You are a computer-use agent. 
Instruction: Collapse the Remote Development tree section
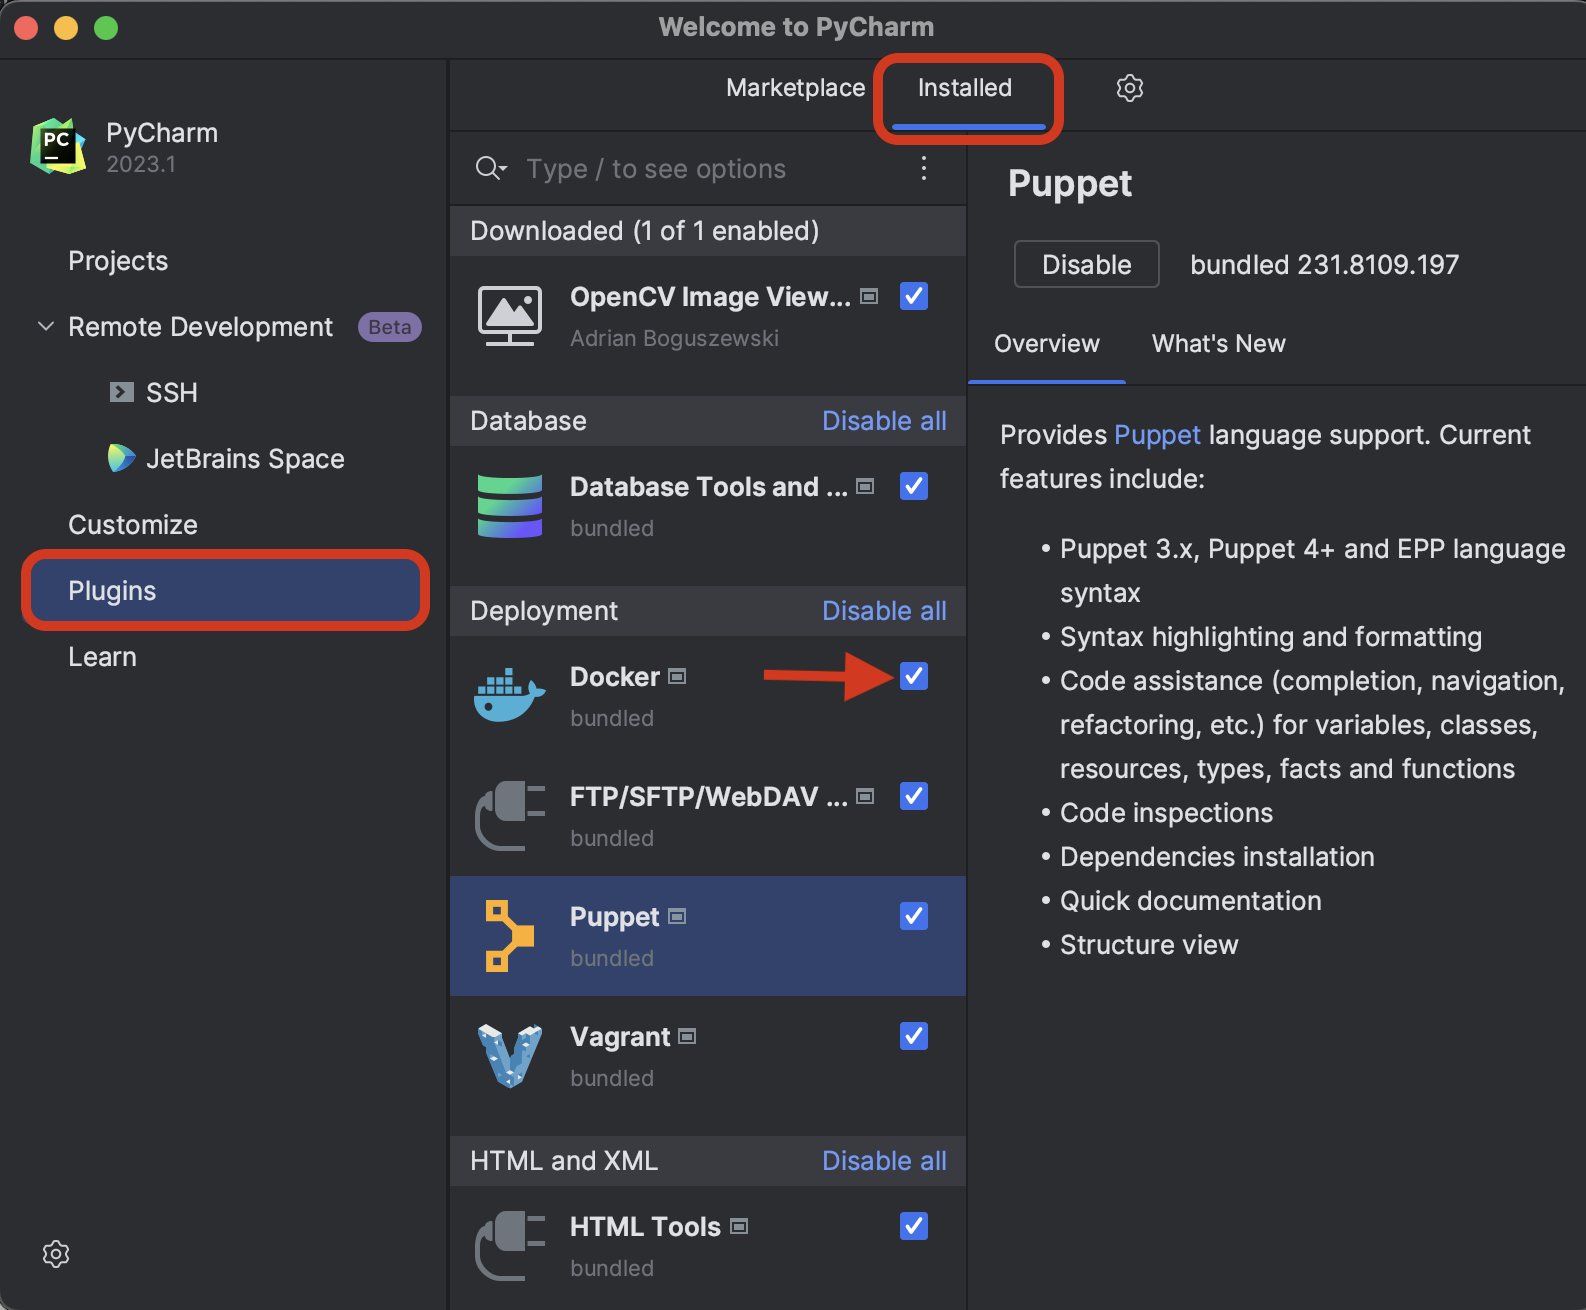pyautogui.click(x=46, y=327)
